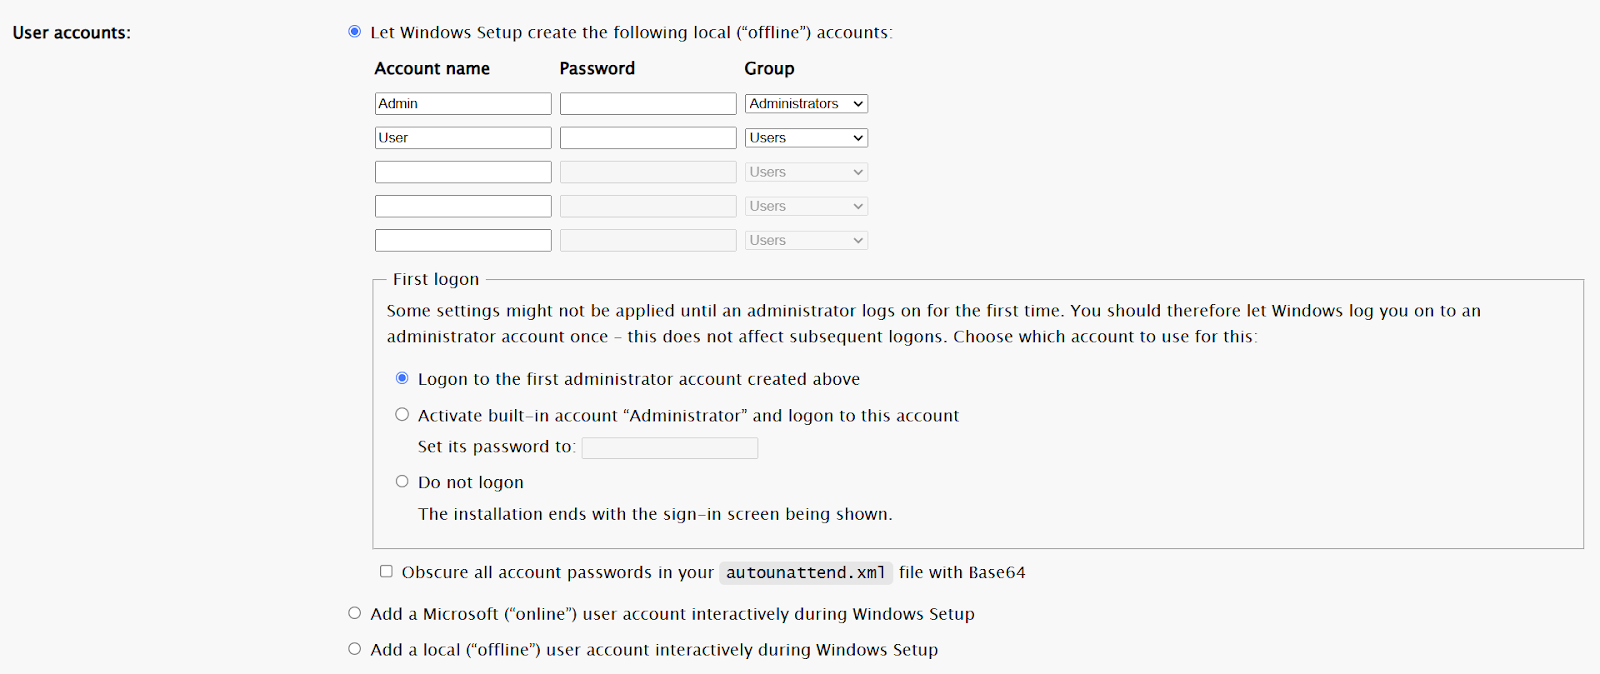Viewport: 1600px width, 674px height.
Task: Click the third empty account name field
Action: click(x=462, y=171)
